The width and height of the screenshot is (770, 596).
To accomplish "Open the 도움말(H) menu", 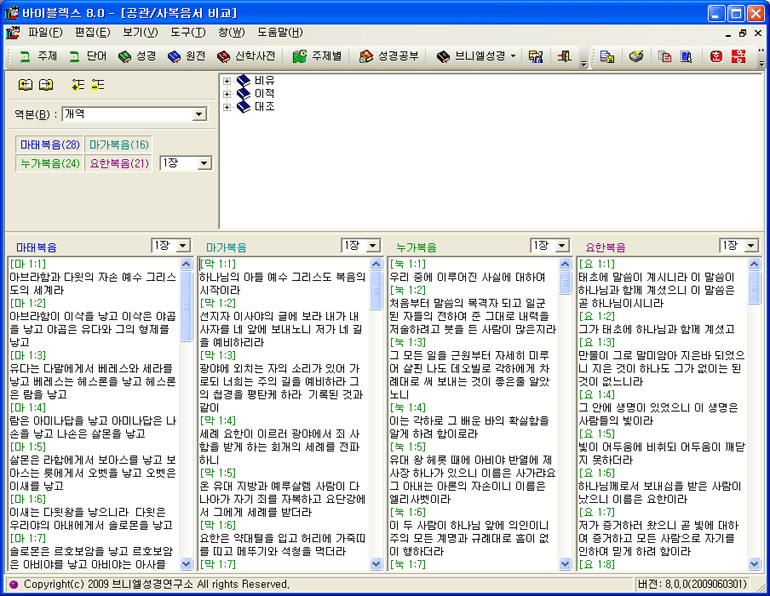I will pyautogui.click(x=280, y=32).
